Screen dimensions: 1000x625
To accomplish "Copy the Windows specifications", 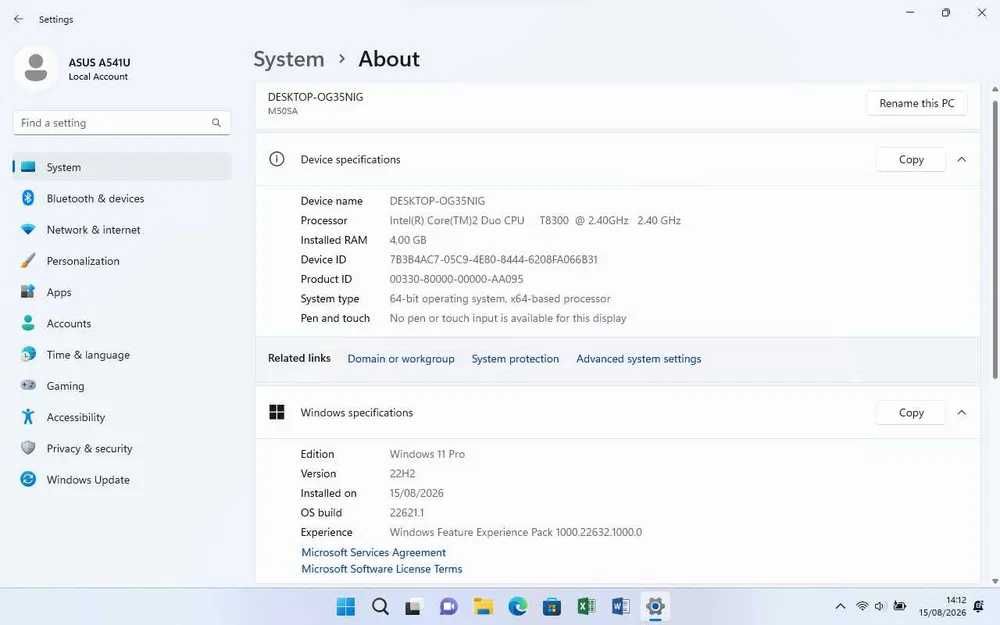I will [x=911, y=413].
